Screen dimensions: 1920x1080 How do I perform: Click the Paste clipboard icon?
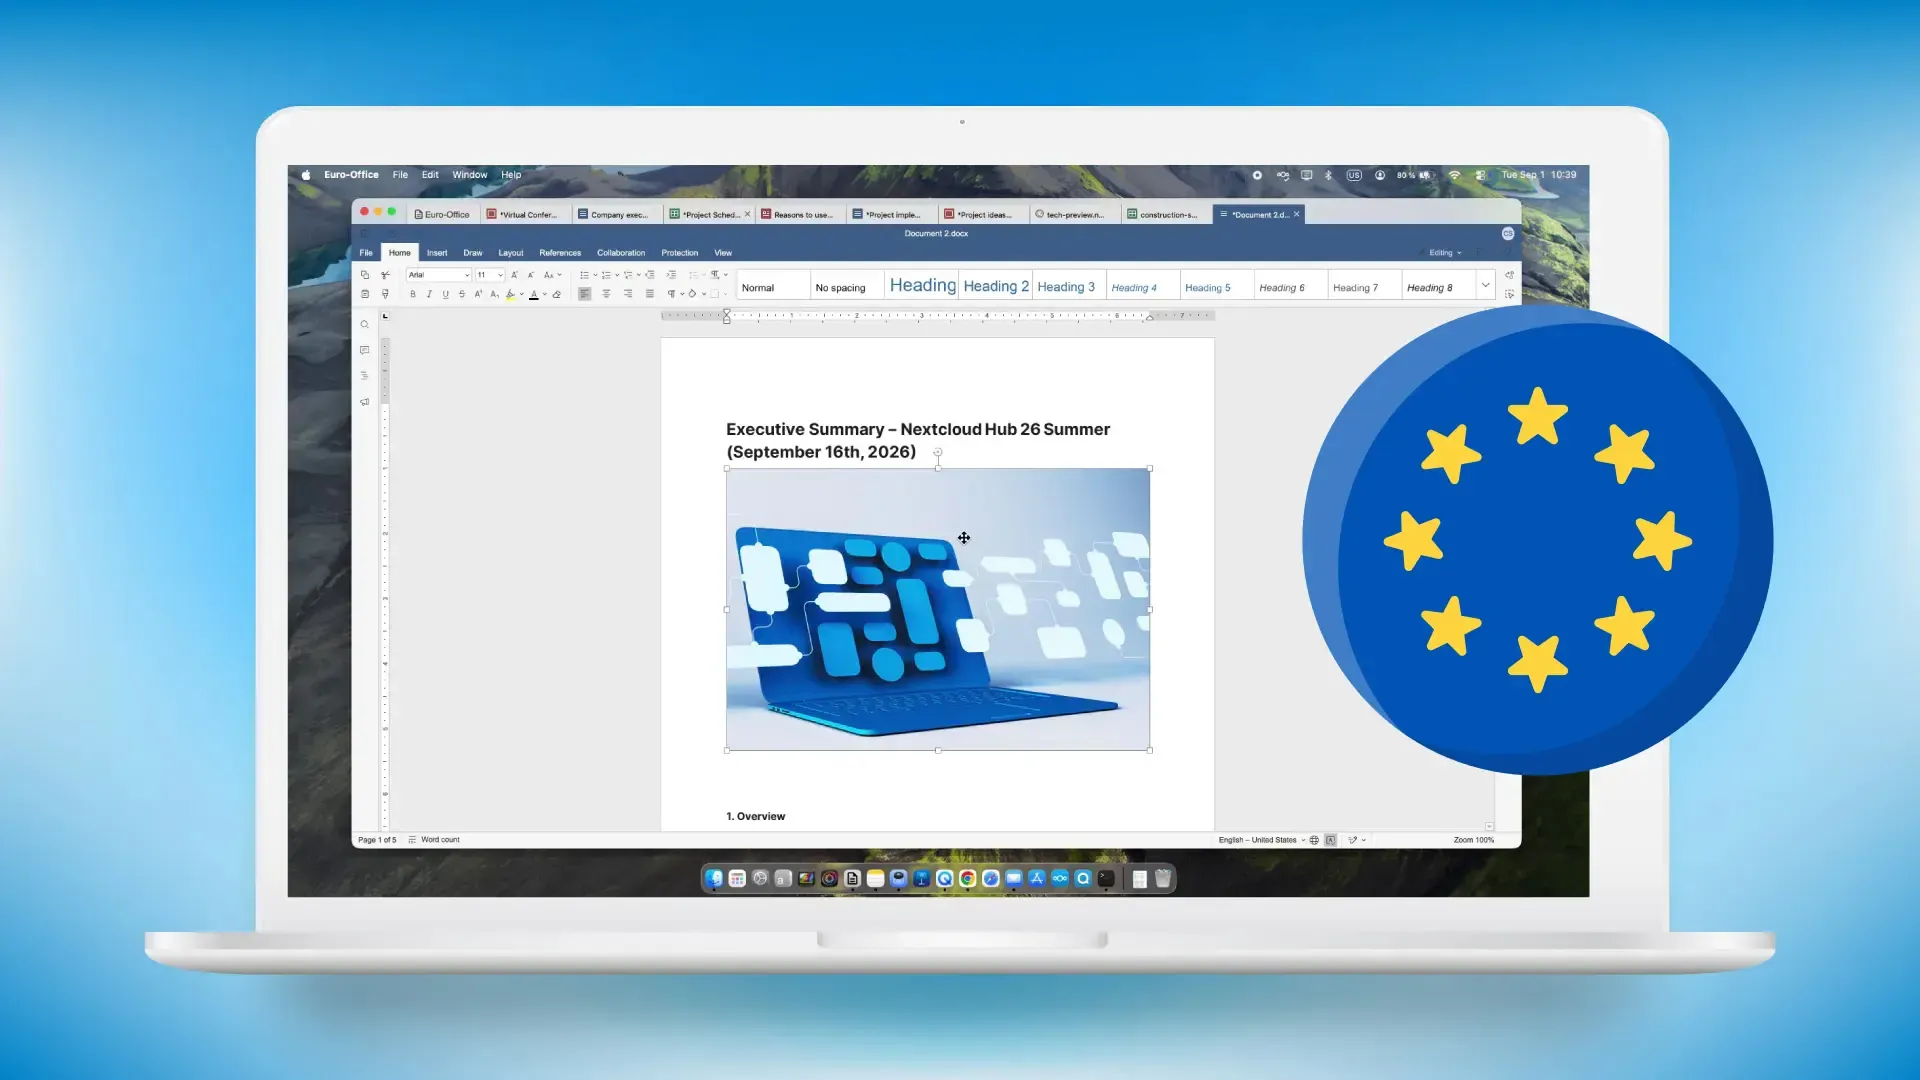[365, 294]
